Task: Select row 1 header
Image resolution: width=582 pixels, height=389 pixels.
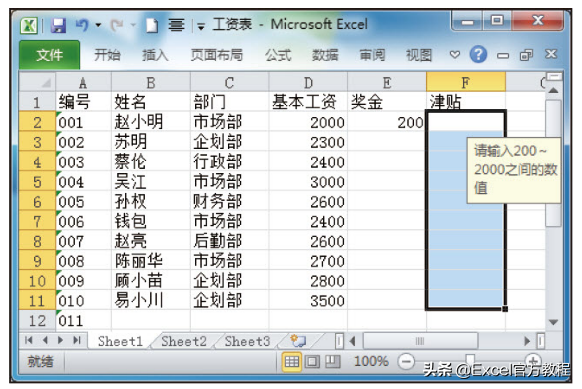Action: pyautogui.click(x=37, y=102)
